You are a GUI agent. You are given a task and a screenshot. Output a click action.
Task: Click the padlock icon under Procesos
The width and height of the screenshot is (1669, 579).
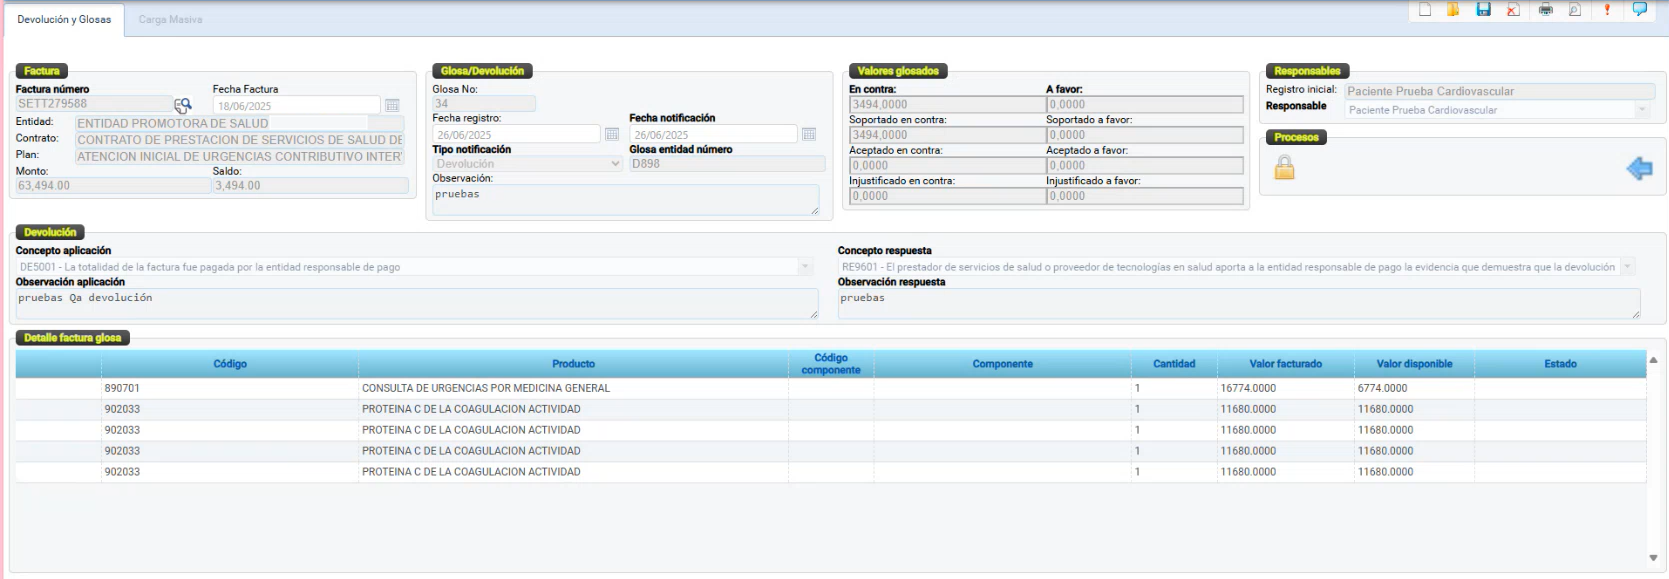pos(1284,168)
